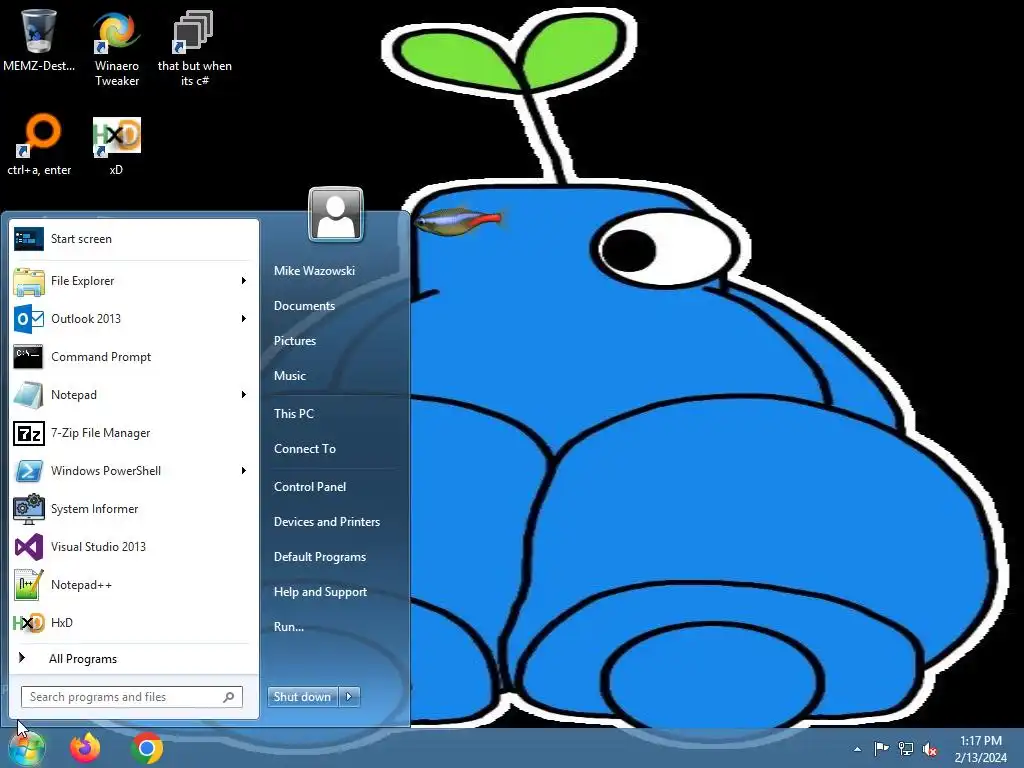Image resolution: width=1024 pixels, height=768 pixels.
Task: Open Connect To link
Action: pos(305,449)
